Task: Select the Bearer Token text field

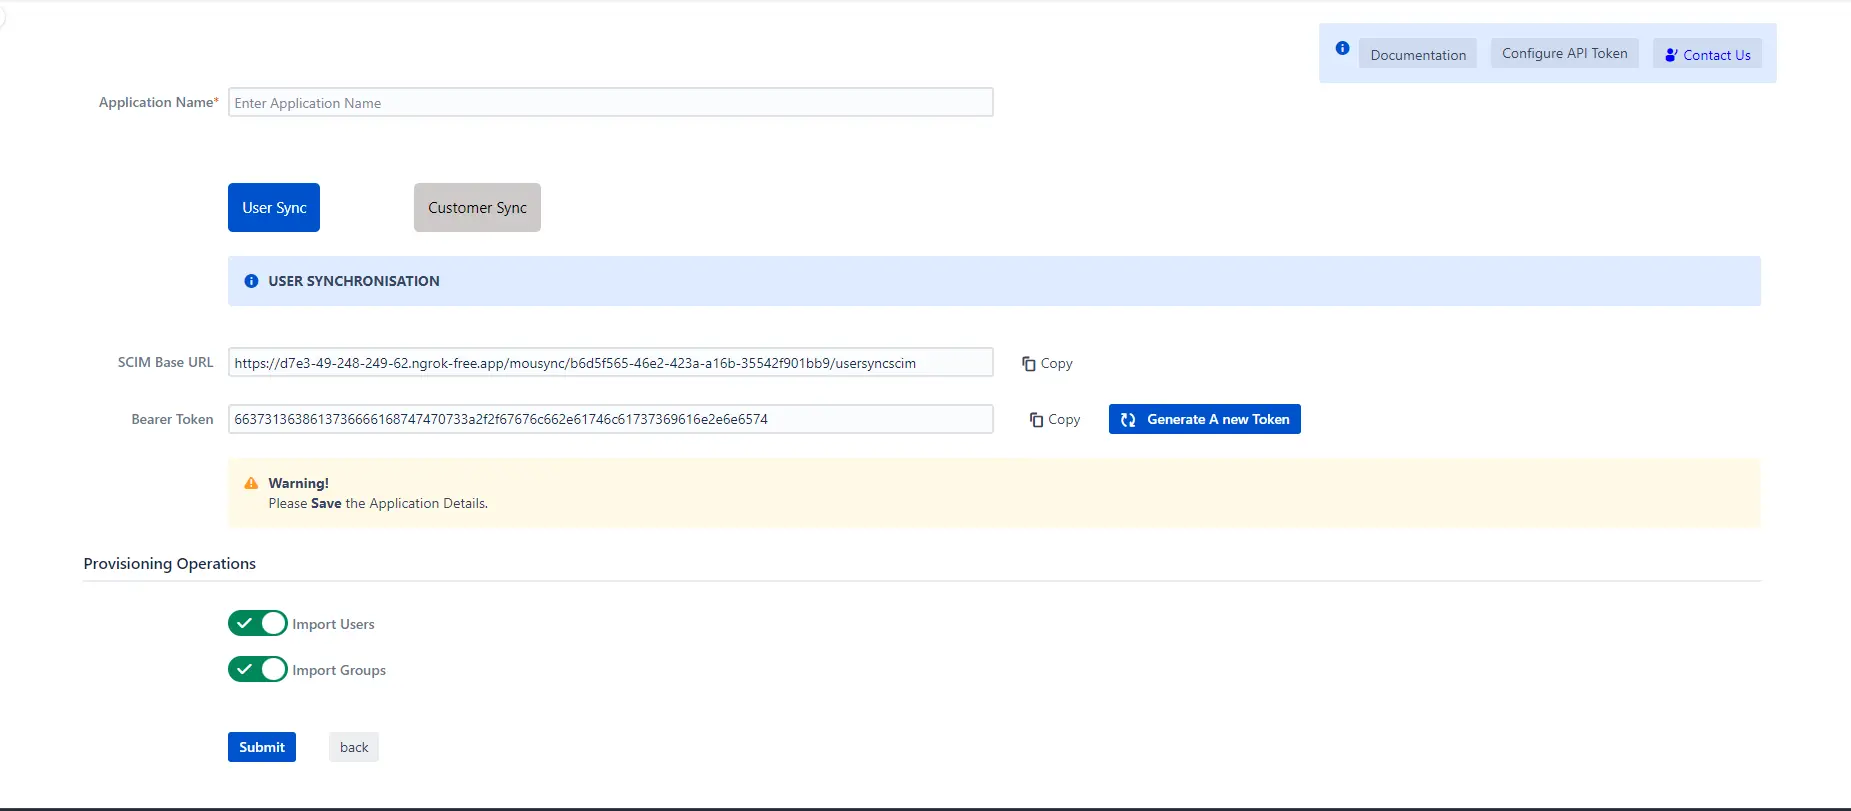Action: [x=610, y=419]
